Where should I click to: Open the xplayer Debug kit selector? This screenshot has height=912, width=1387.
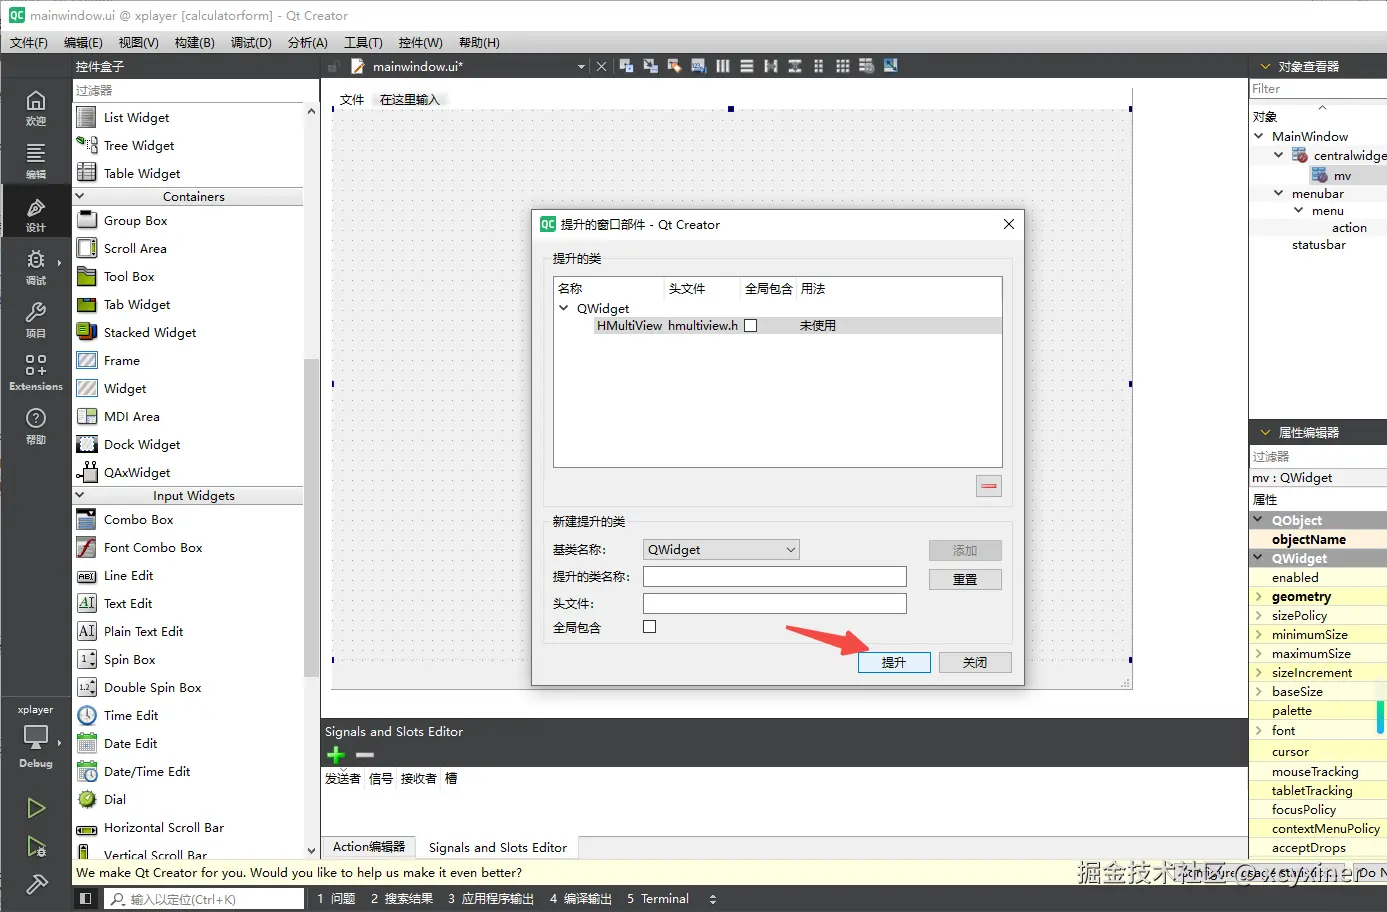coord(36,738)
